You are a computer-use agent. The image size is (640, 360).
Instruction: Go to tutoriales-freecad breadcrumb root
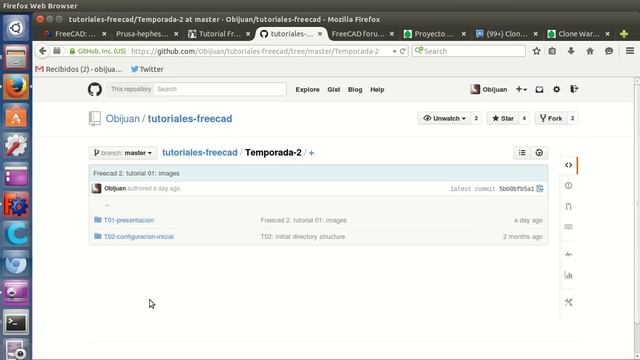coord(200,153)
